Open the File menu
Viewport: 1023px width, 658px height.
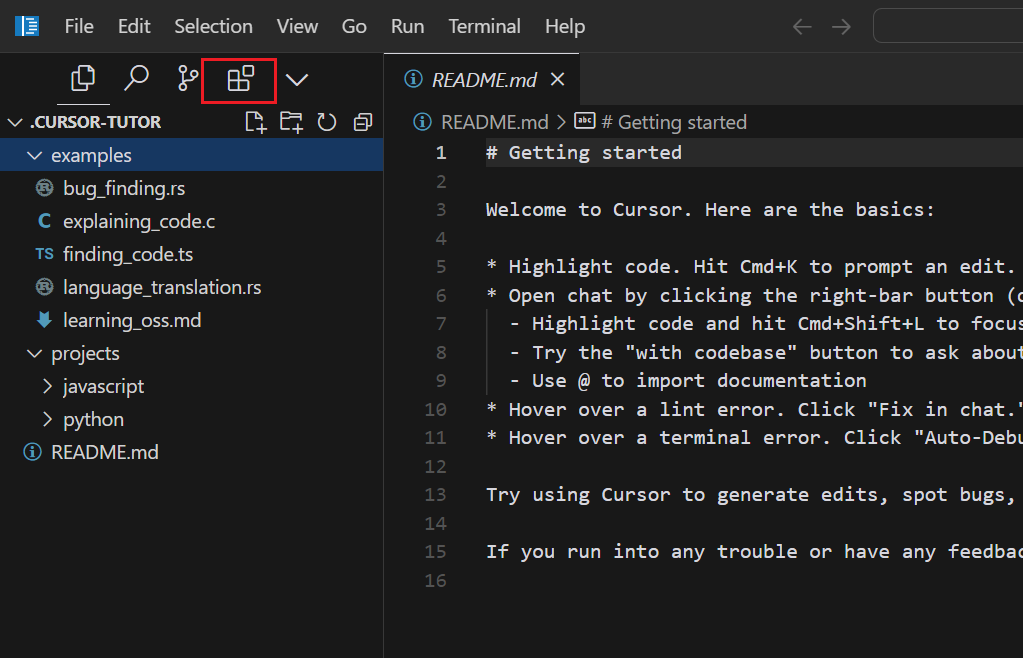pyautogui.click(x=79, y=26)
